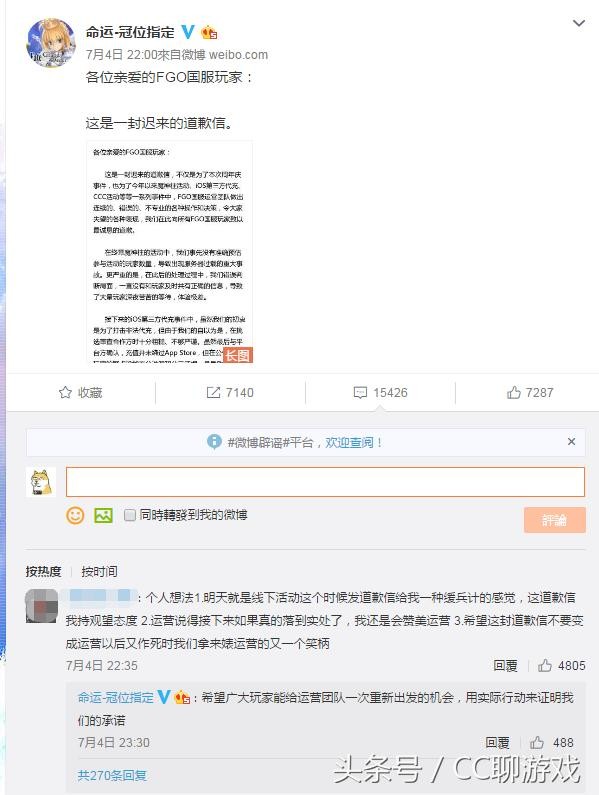Click the orange 評論 submit button

[x=554, y=520]
